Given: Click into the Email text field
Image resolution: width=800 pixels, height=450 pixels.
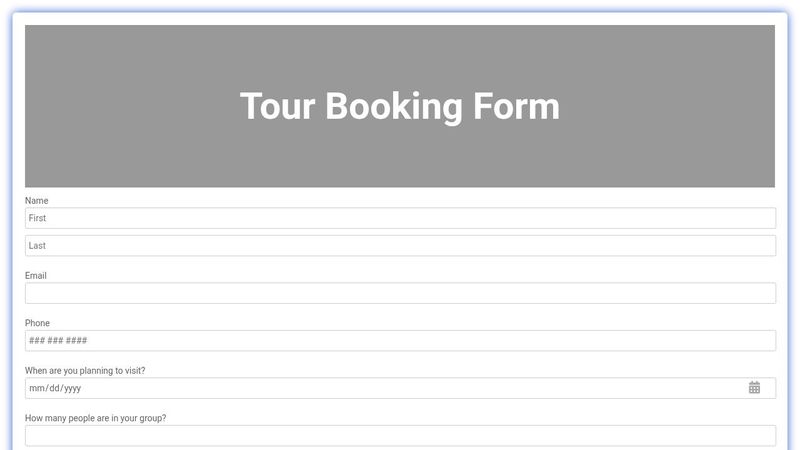Looking at the screenshot, I should [x=400, y=293].
